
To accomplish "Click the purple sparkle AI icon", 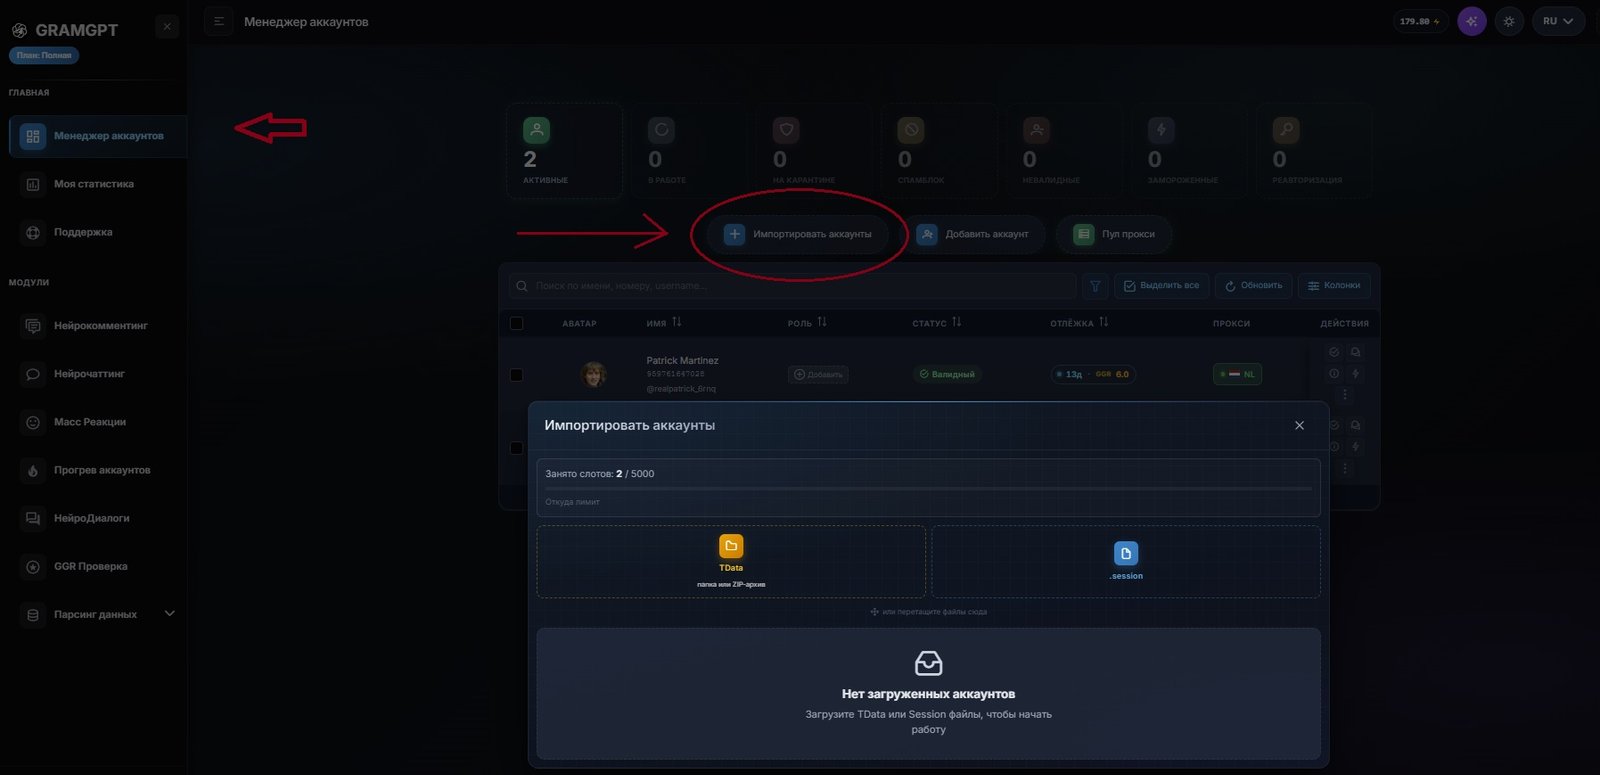I will (1471, 21).
